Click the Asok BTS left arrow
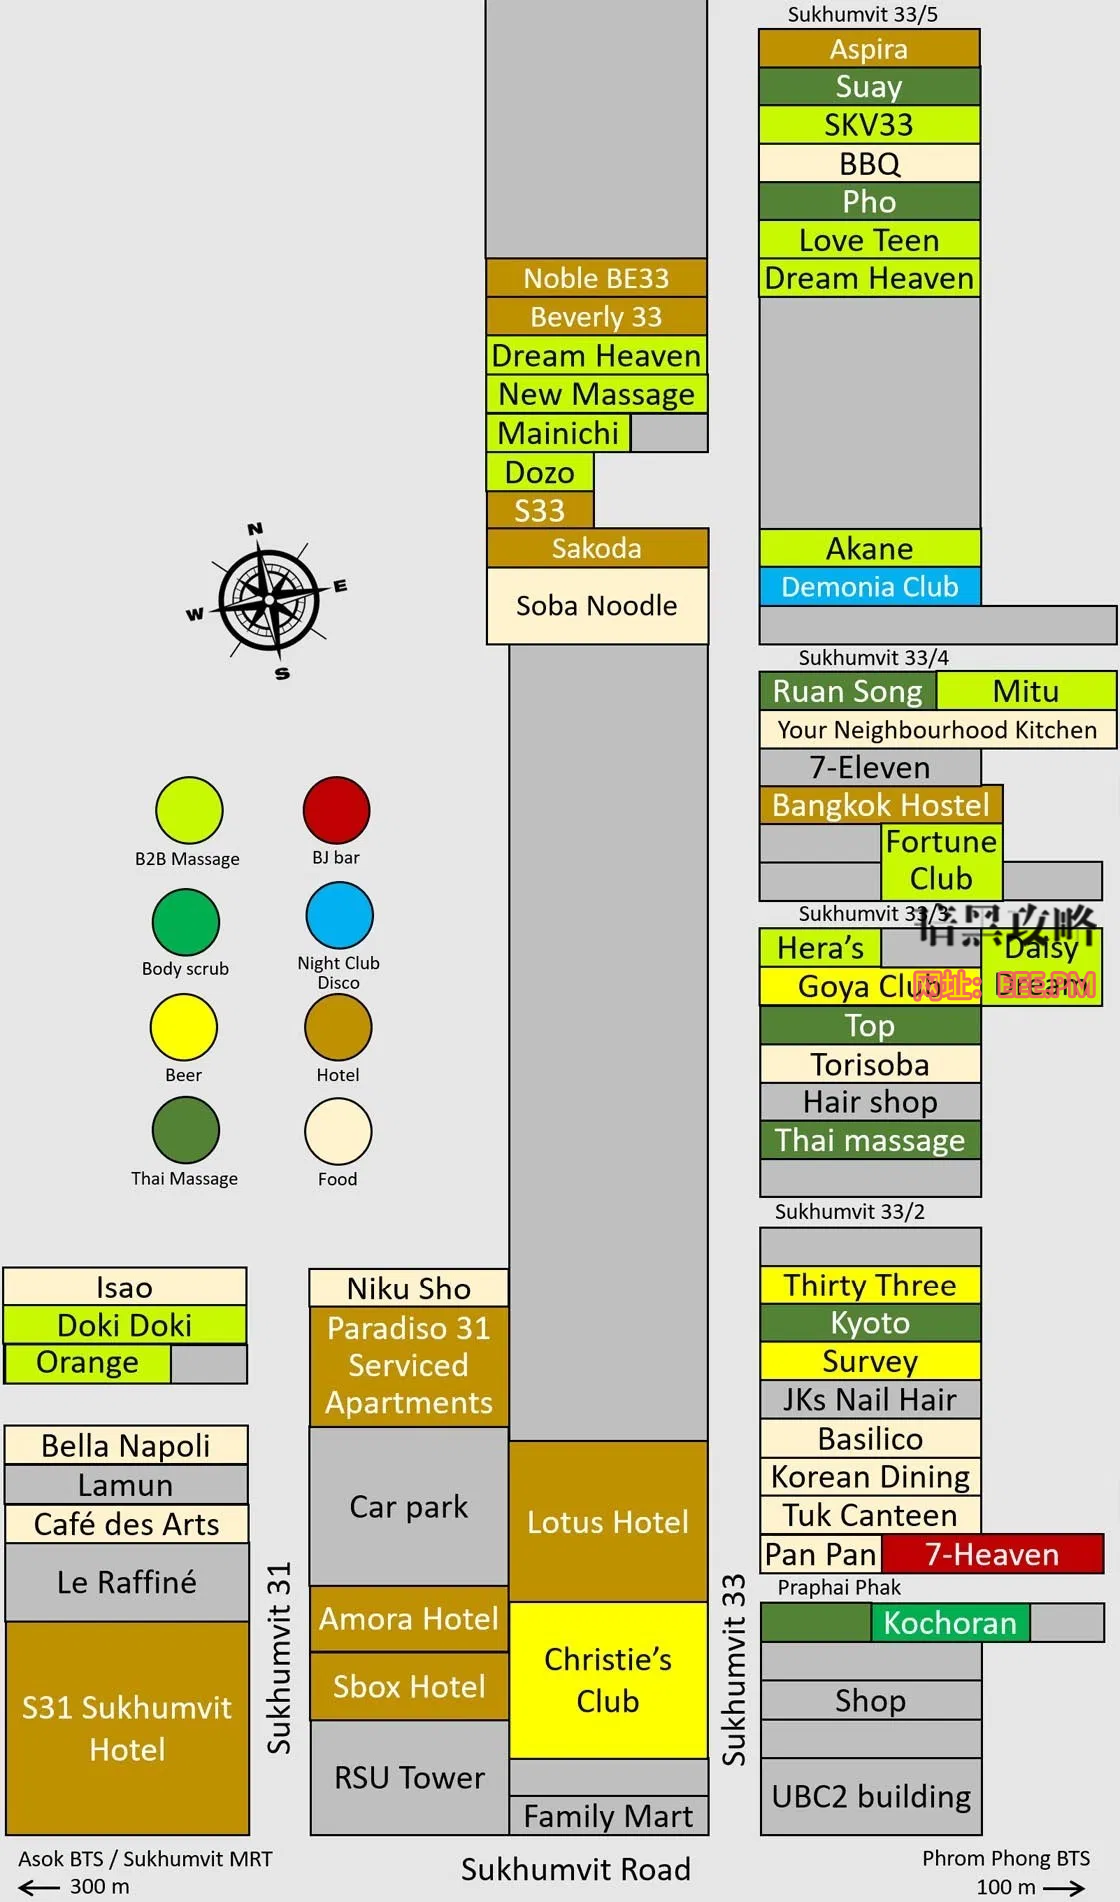 pyautogui.click(x=39, y=1887)
